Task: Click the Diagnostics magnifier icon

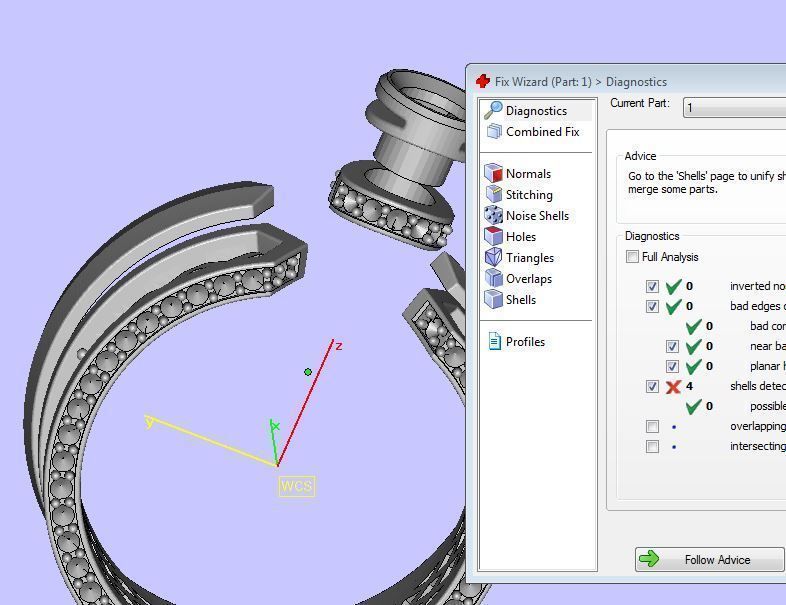Action: pos(494,110)
